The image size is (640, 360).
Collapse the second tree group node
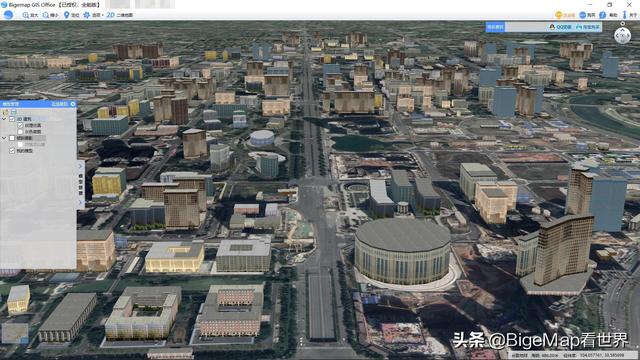tap(4, 138)
